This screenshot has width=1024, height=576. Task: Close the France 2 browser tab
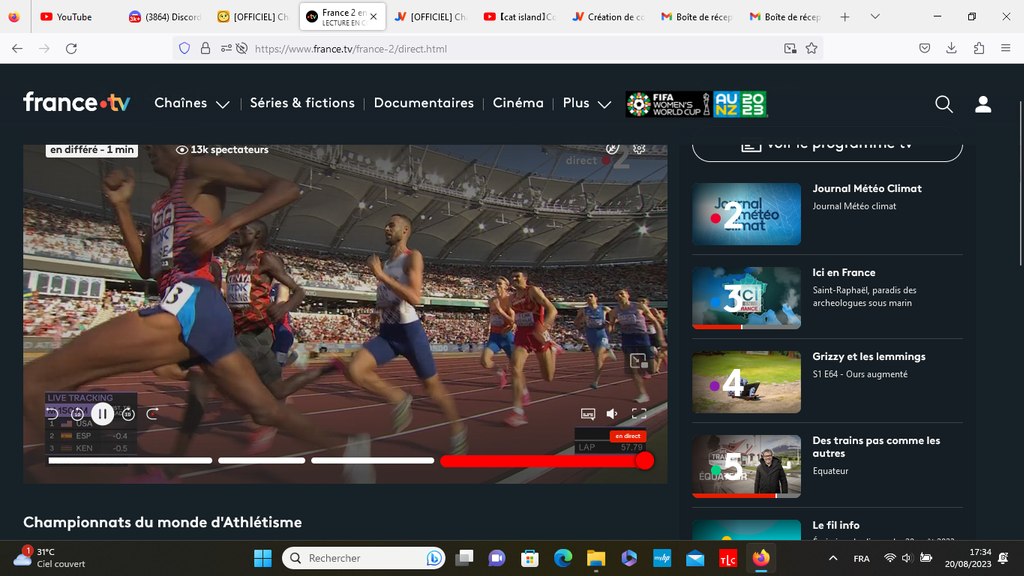(x=374, y=17)
